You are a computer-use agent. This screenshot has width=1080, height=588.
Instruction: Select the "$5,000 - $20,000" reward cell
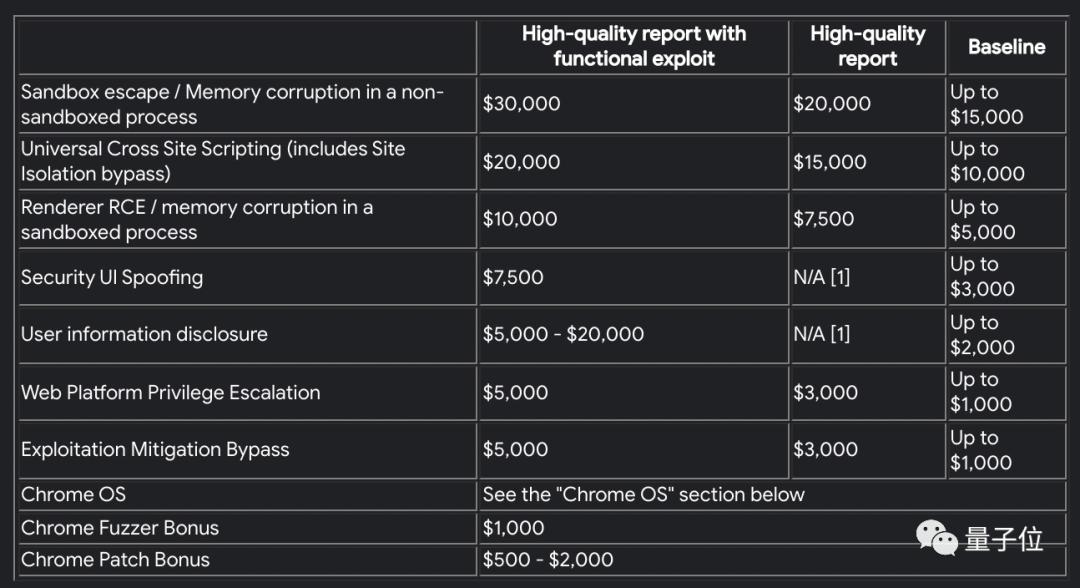[x=563, y=334]
